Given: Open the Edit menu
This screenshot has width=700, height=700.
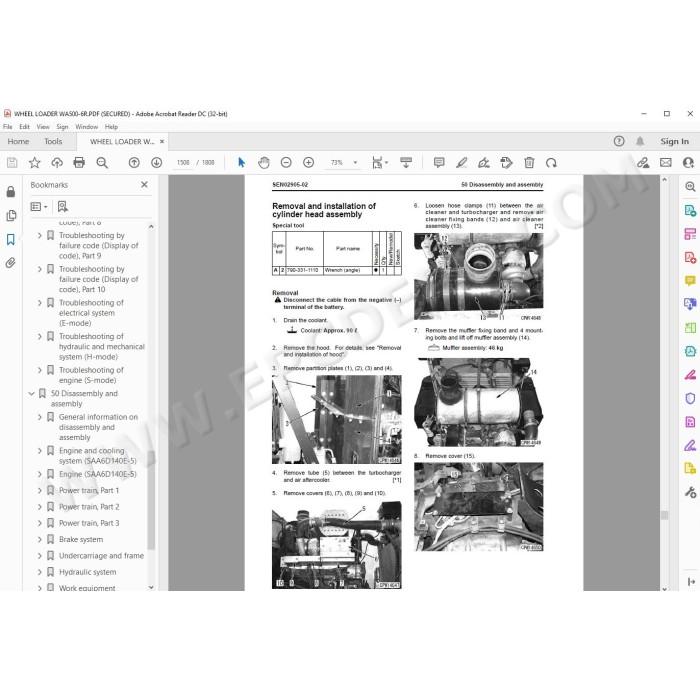Looking at the screenshot, I should coord(24,127).
